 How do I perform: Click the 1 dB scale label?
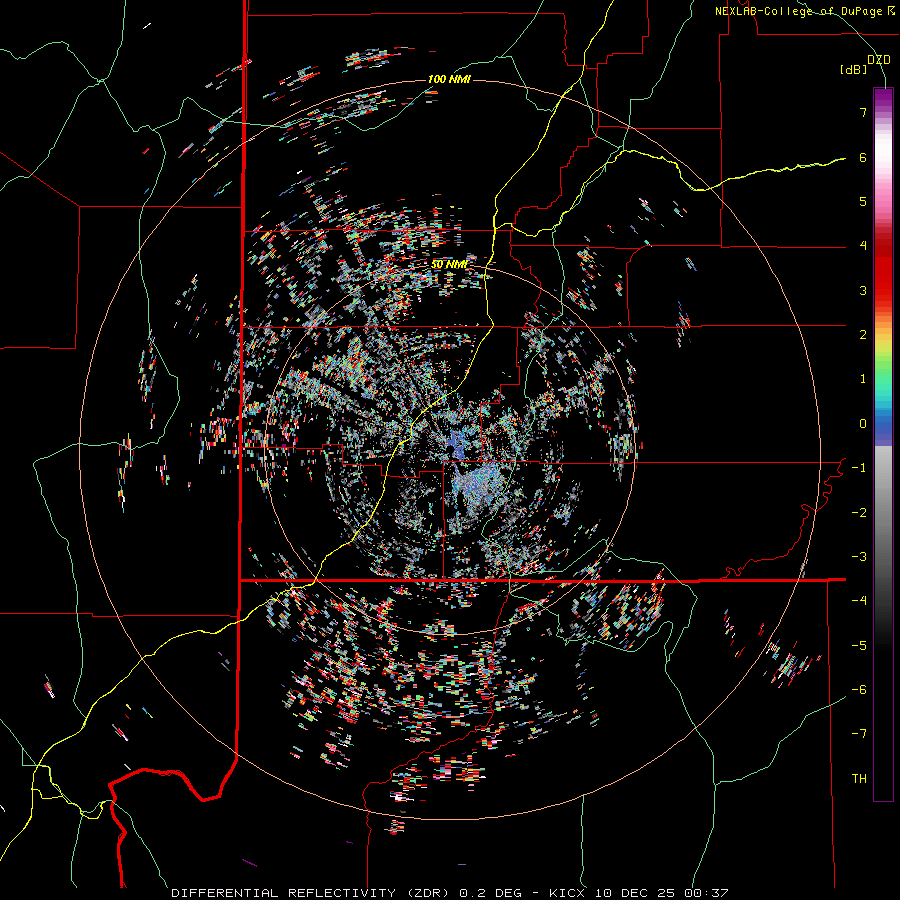click(x=863, y=379)
